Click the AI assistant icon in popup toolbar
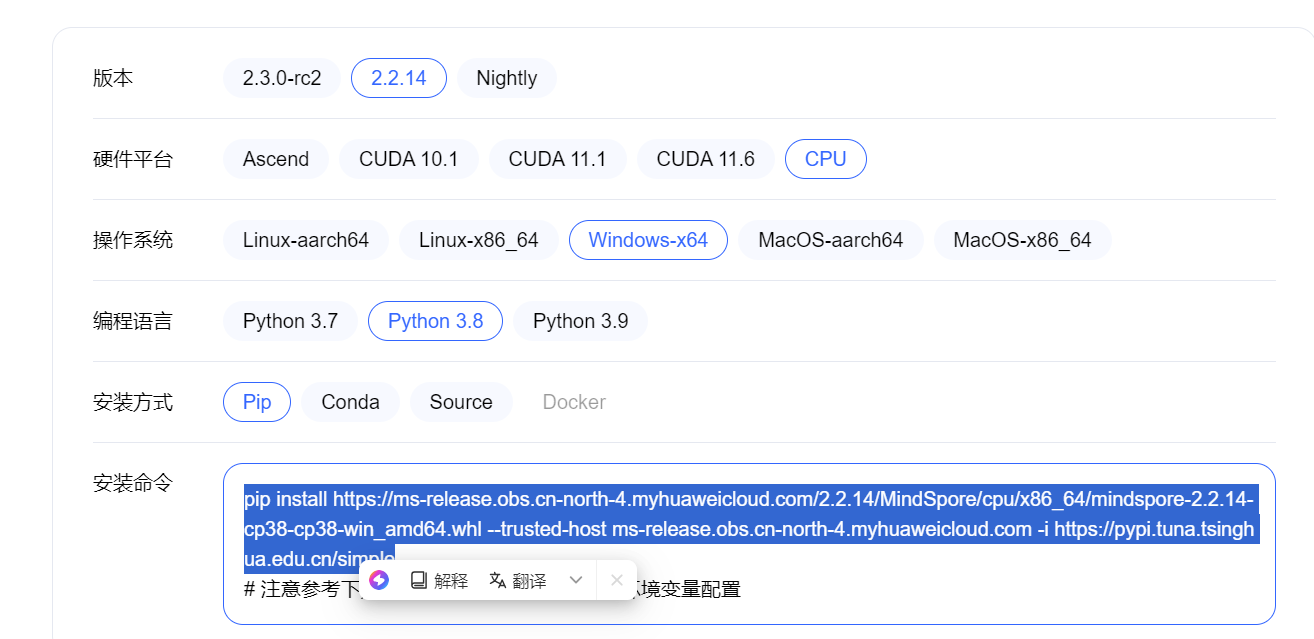This screenshot has width=1314, height=639. (x=379, y=580)
